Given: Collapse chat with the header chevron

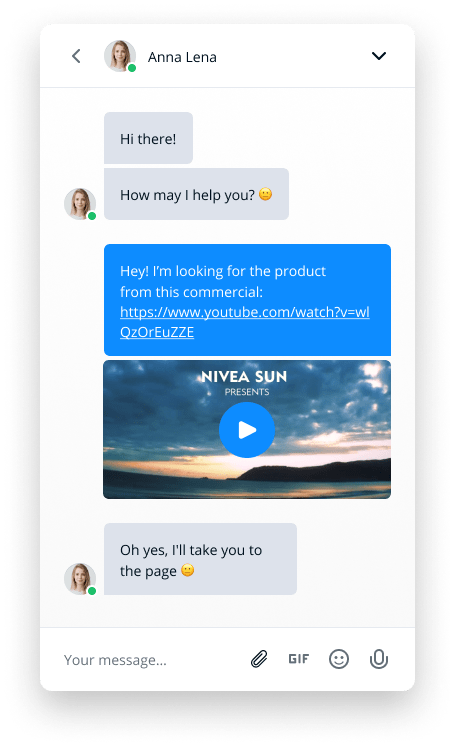Looking at the screenshot, I should point(378,56).
